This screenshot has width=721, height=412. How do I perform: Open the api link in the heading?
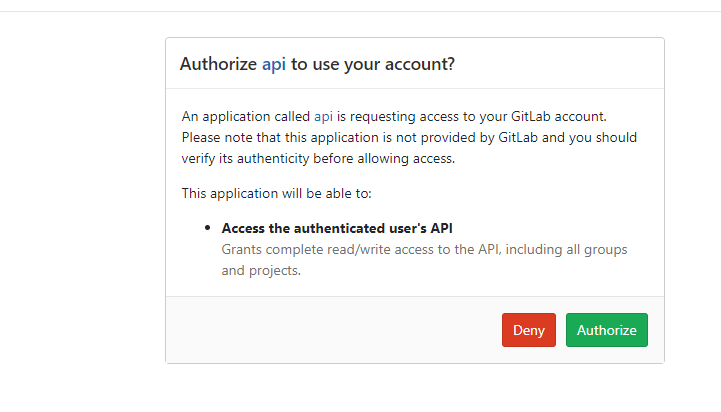pyautogui.click(x=274, y=64)
